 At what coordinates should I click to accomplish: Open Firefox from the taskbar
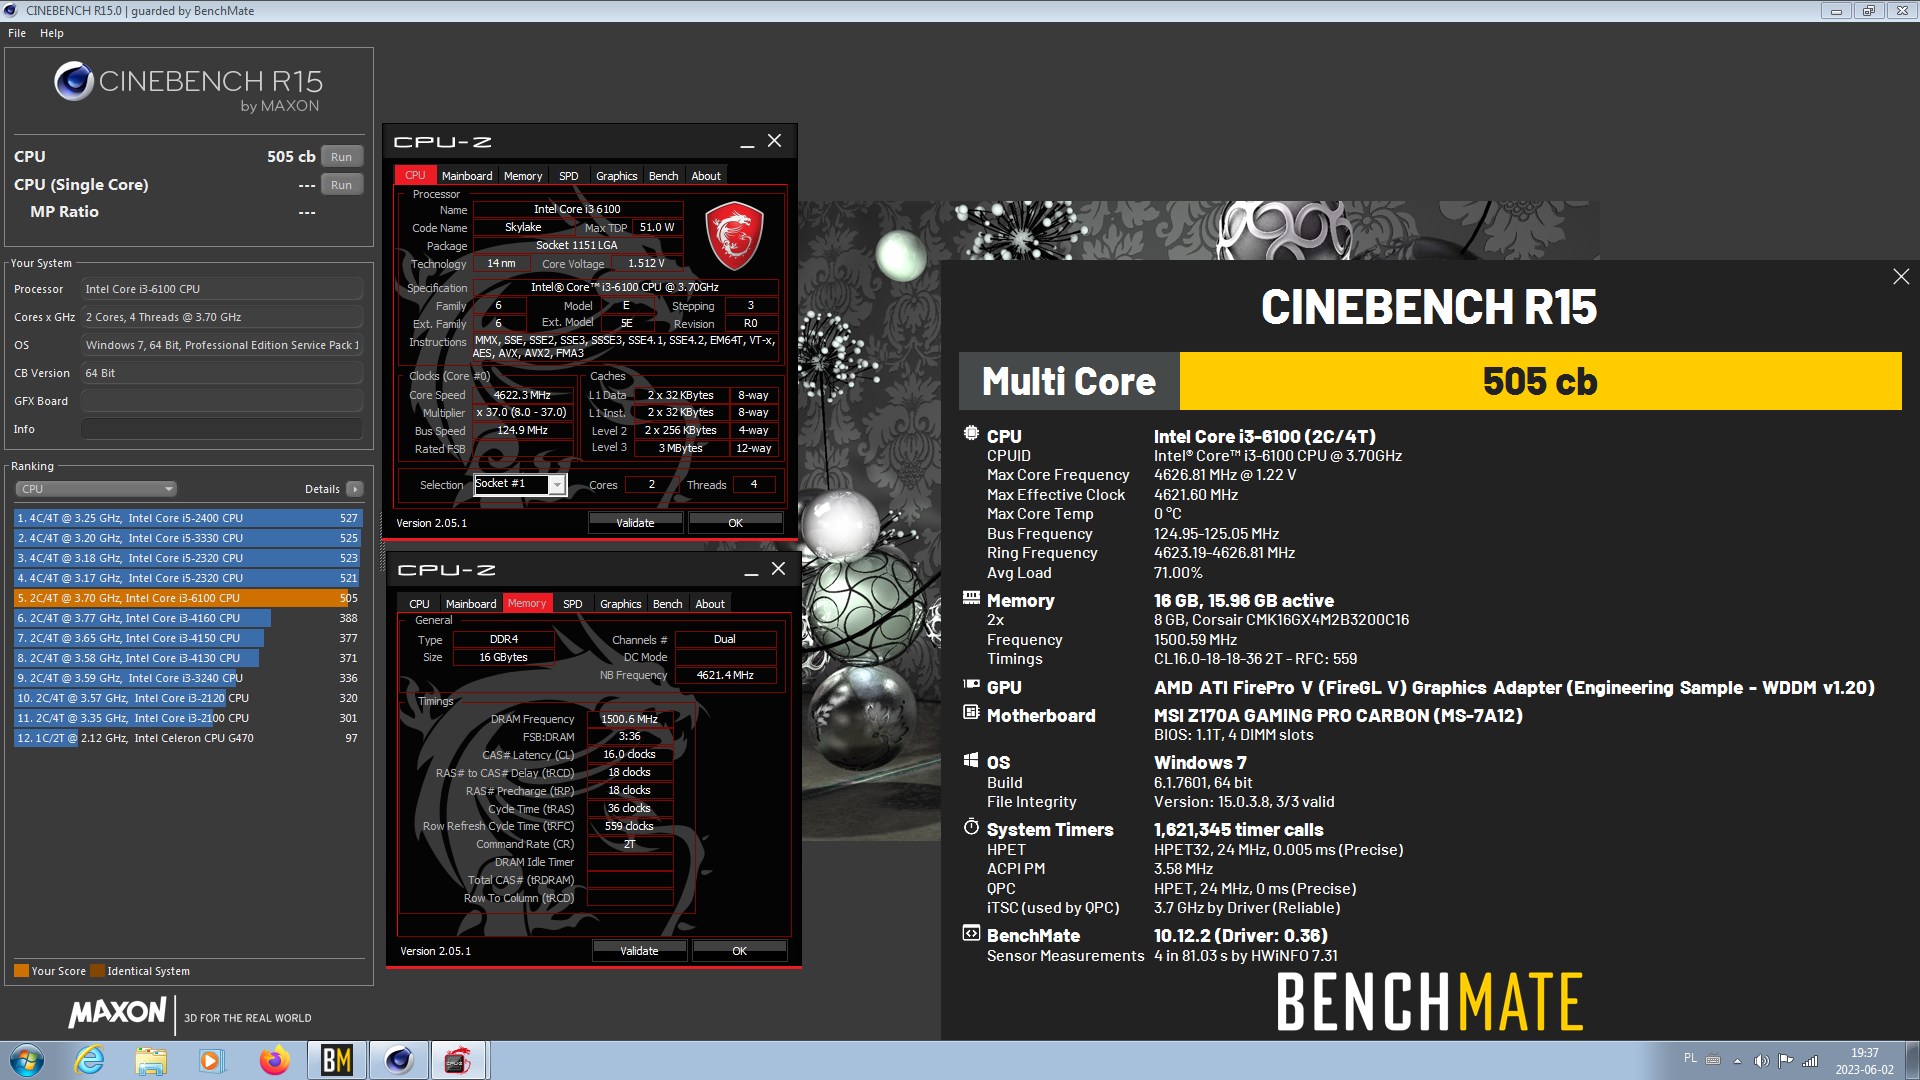(x=274, y=1060)
